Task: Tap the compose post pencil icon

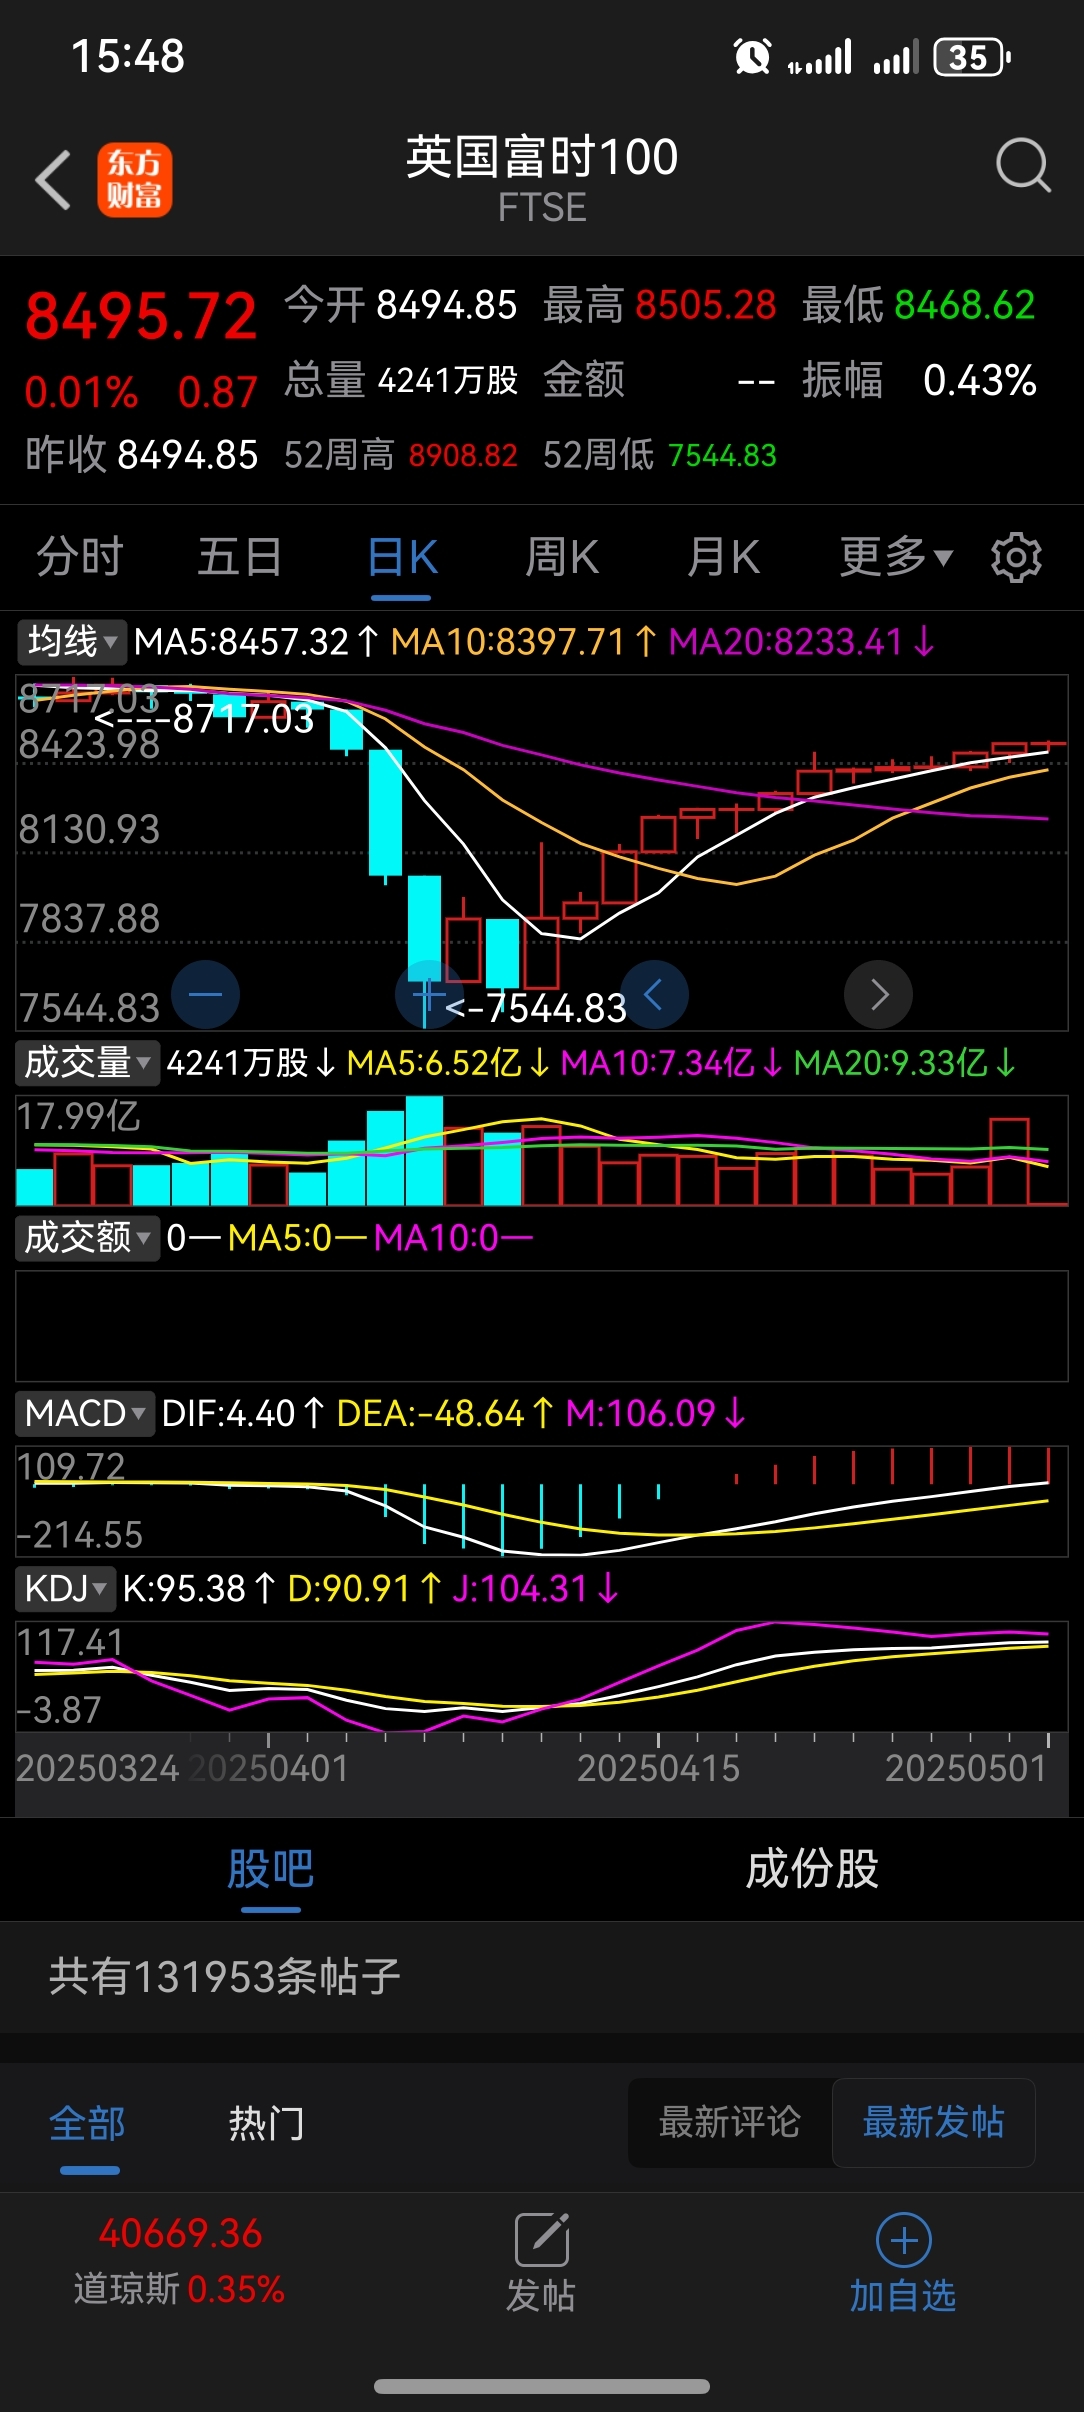Action: 541,2240
